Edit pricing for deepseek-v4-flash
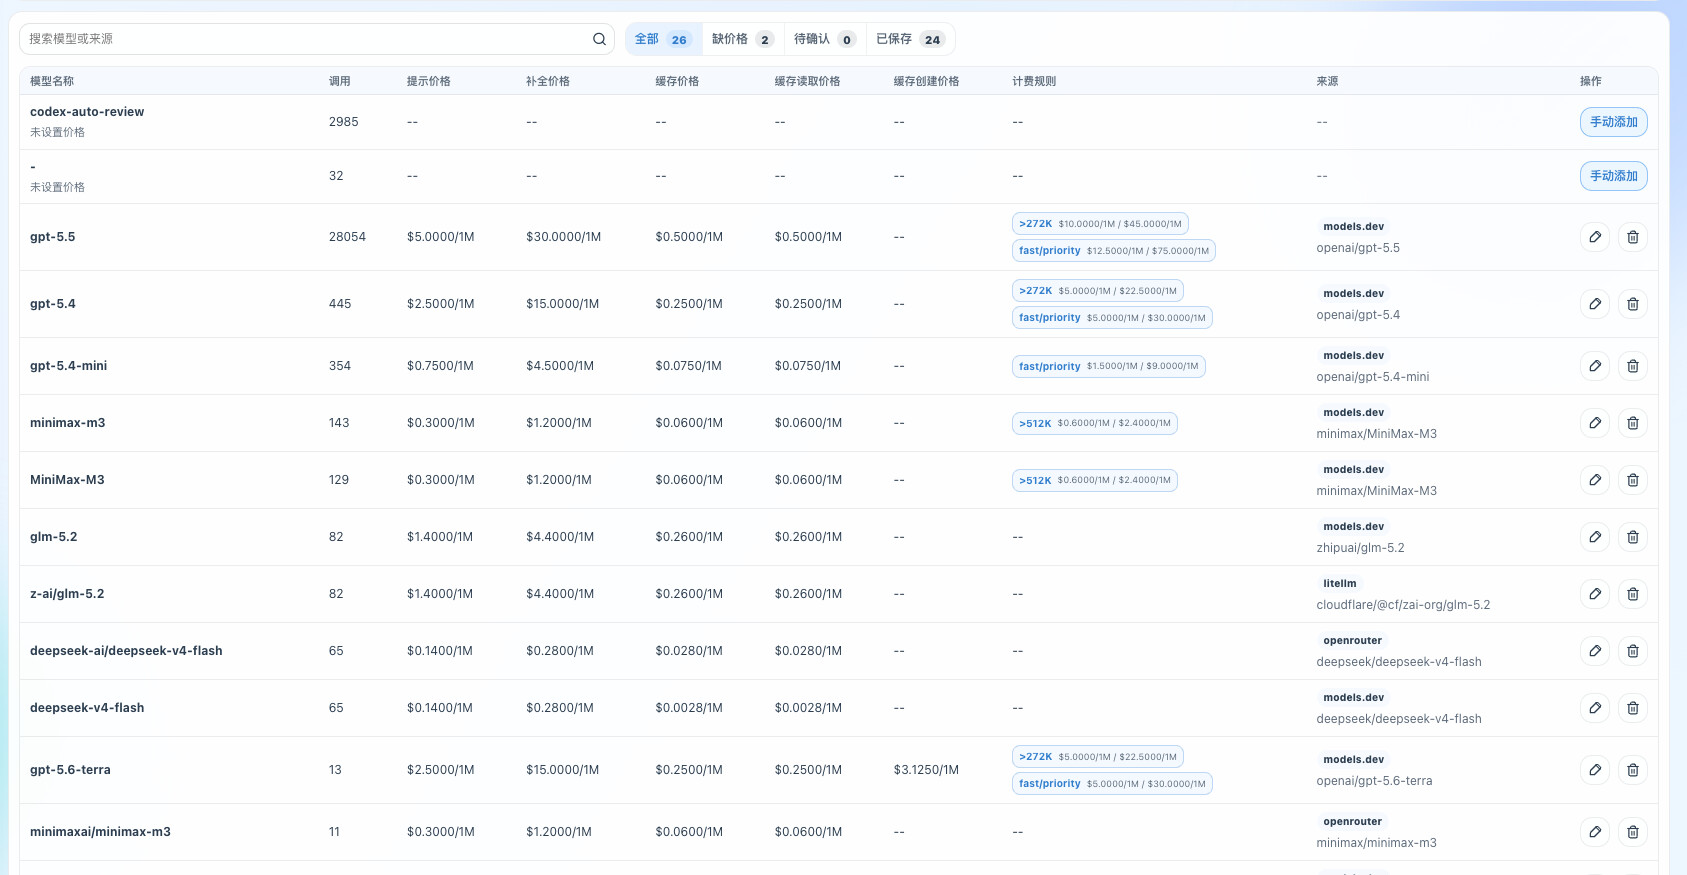The height and width of the screenshot is (875, 1687). coord(1595,708)
